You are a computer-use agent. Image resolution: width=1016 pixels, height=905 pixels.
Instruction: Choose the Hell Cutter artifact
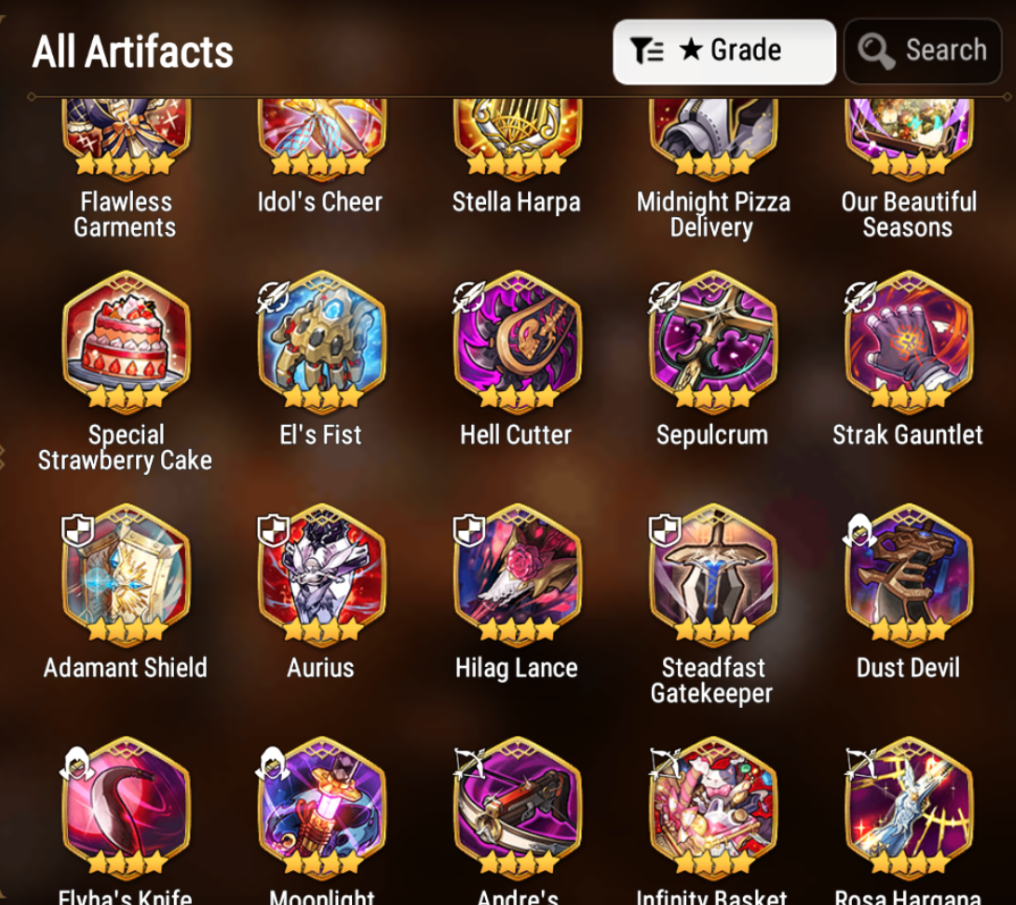[517, 343]
